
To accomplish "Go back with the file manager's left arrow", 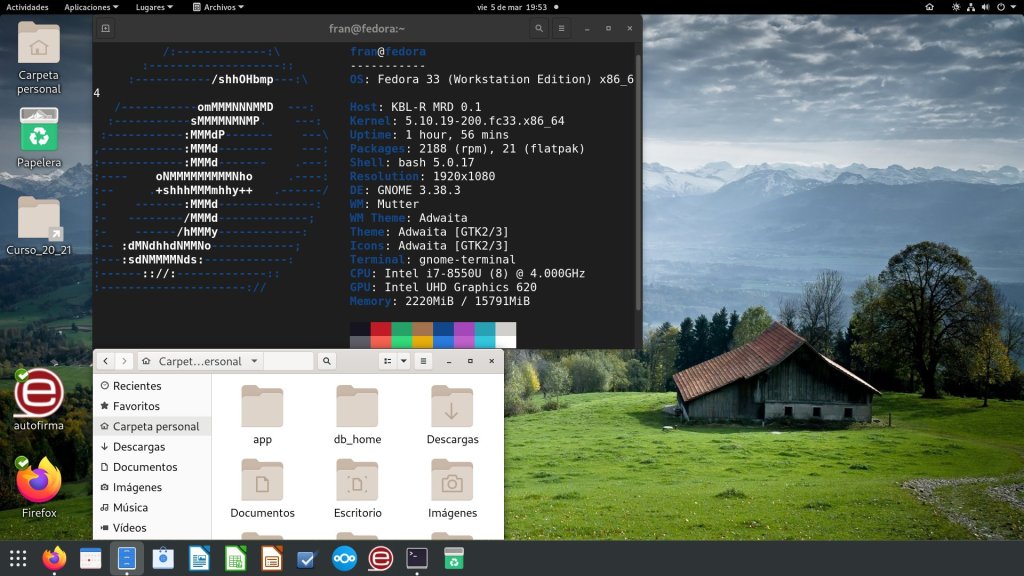I will point(105,361).
